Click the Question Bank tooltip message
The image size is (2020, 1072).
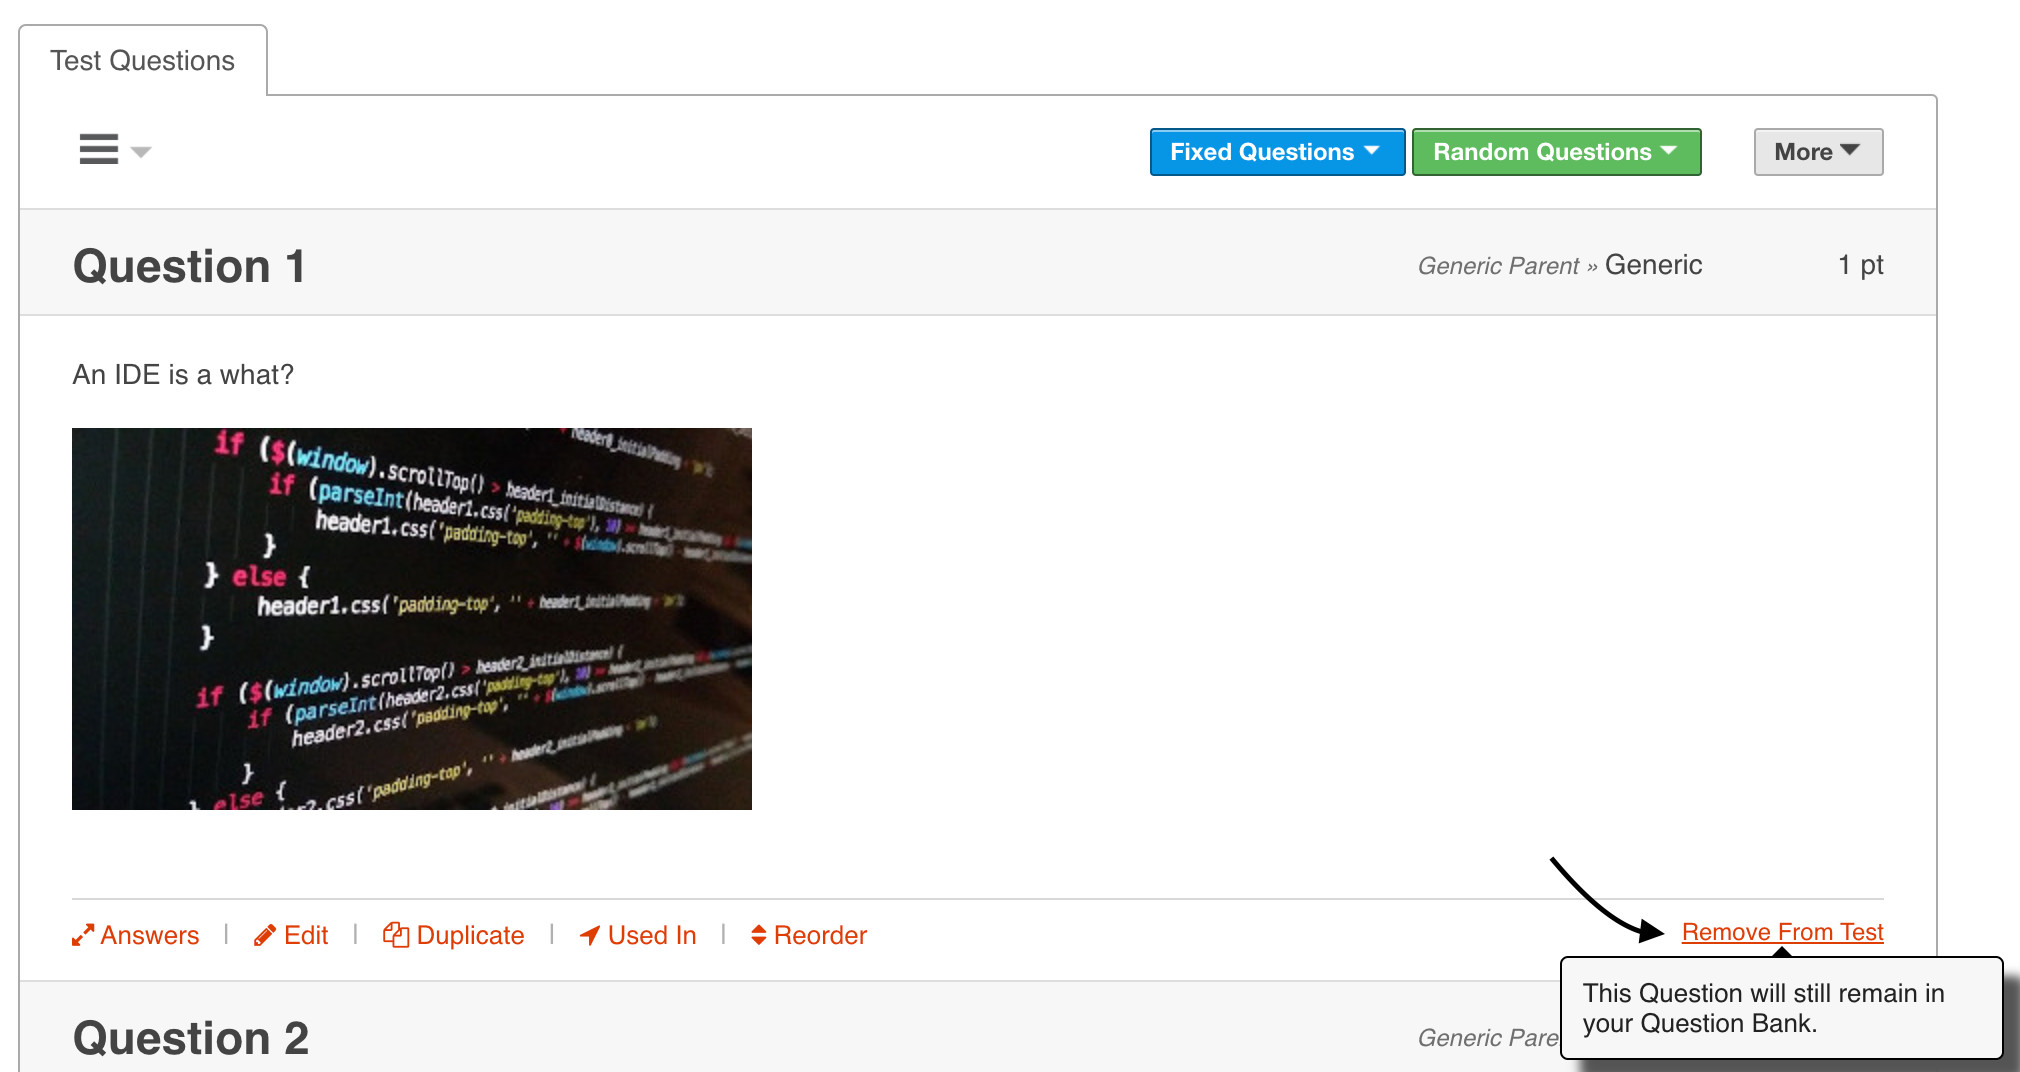pos(1763,1008)
